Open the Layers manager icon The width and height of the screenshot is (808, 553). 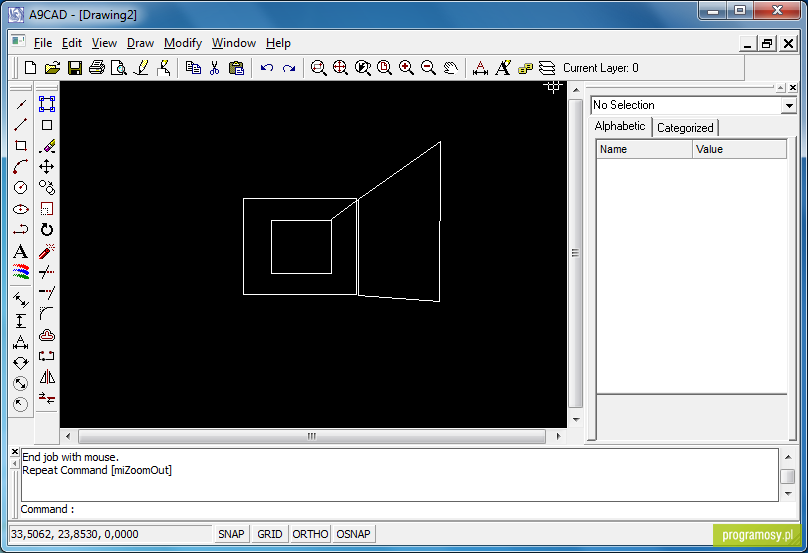click(x=547, y=68)
